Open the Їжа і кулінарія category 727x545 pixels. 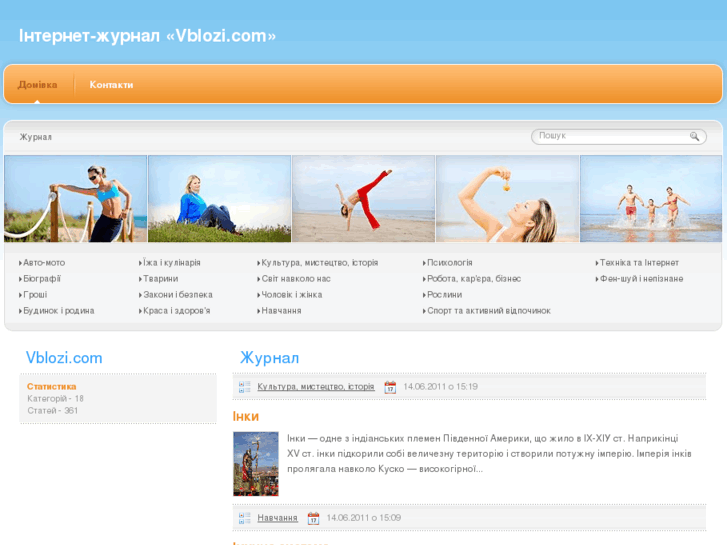(172, 263)
